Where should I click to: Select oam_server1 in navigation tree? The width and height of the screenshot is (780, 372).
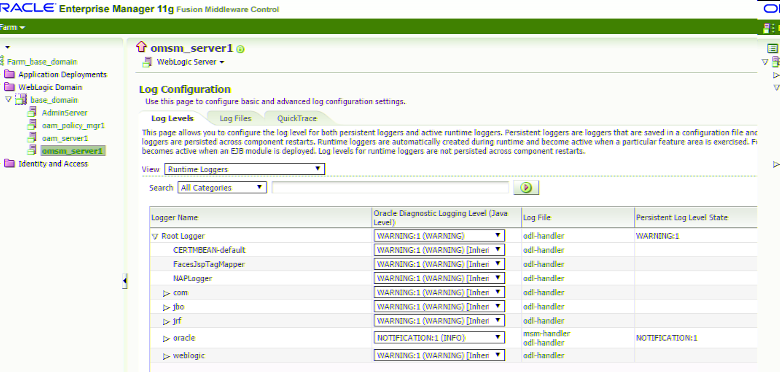pyautogui.click(x=65, y=138)
